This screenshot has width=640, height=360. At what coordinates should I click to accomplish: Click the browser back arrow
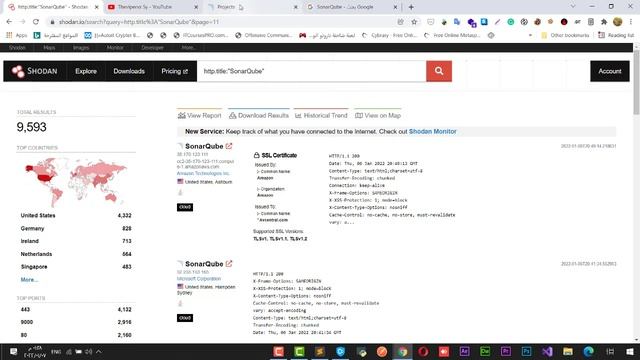tap(9, 22)
